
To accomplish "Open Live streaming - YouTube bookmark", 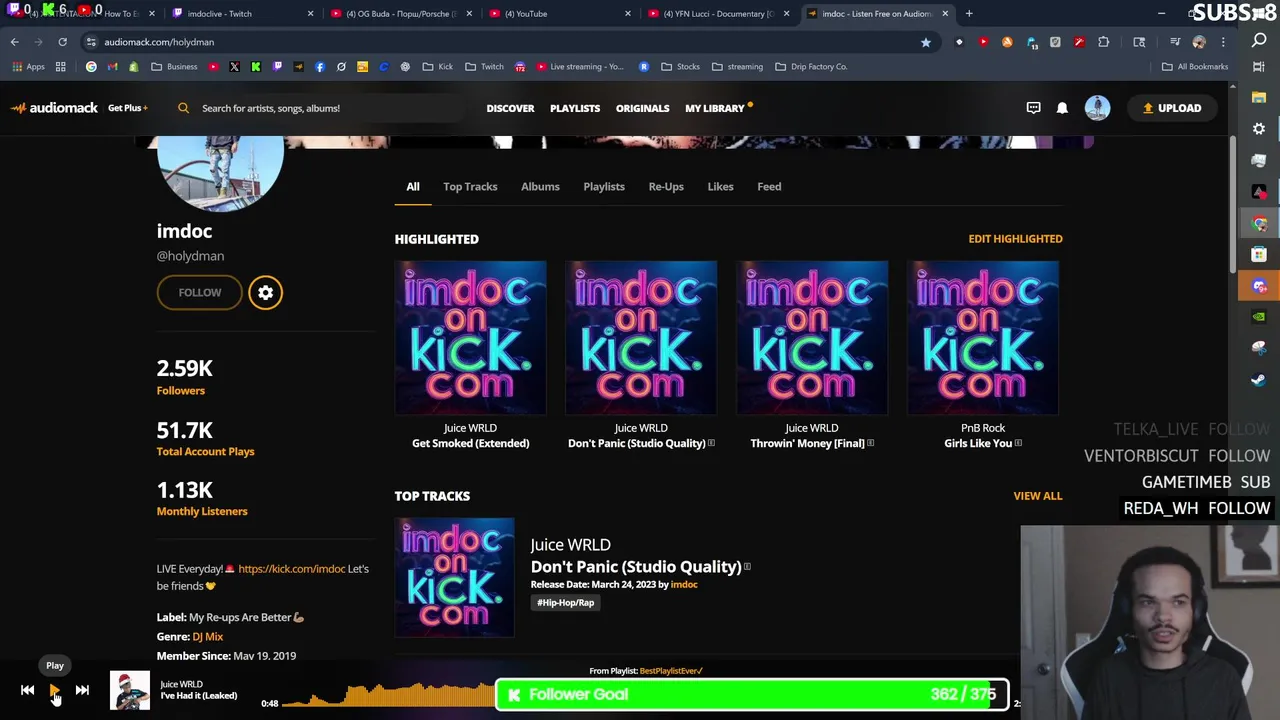I will (x=579, y=67).
